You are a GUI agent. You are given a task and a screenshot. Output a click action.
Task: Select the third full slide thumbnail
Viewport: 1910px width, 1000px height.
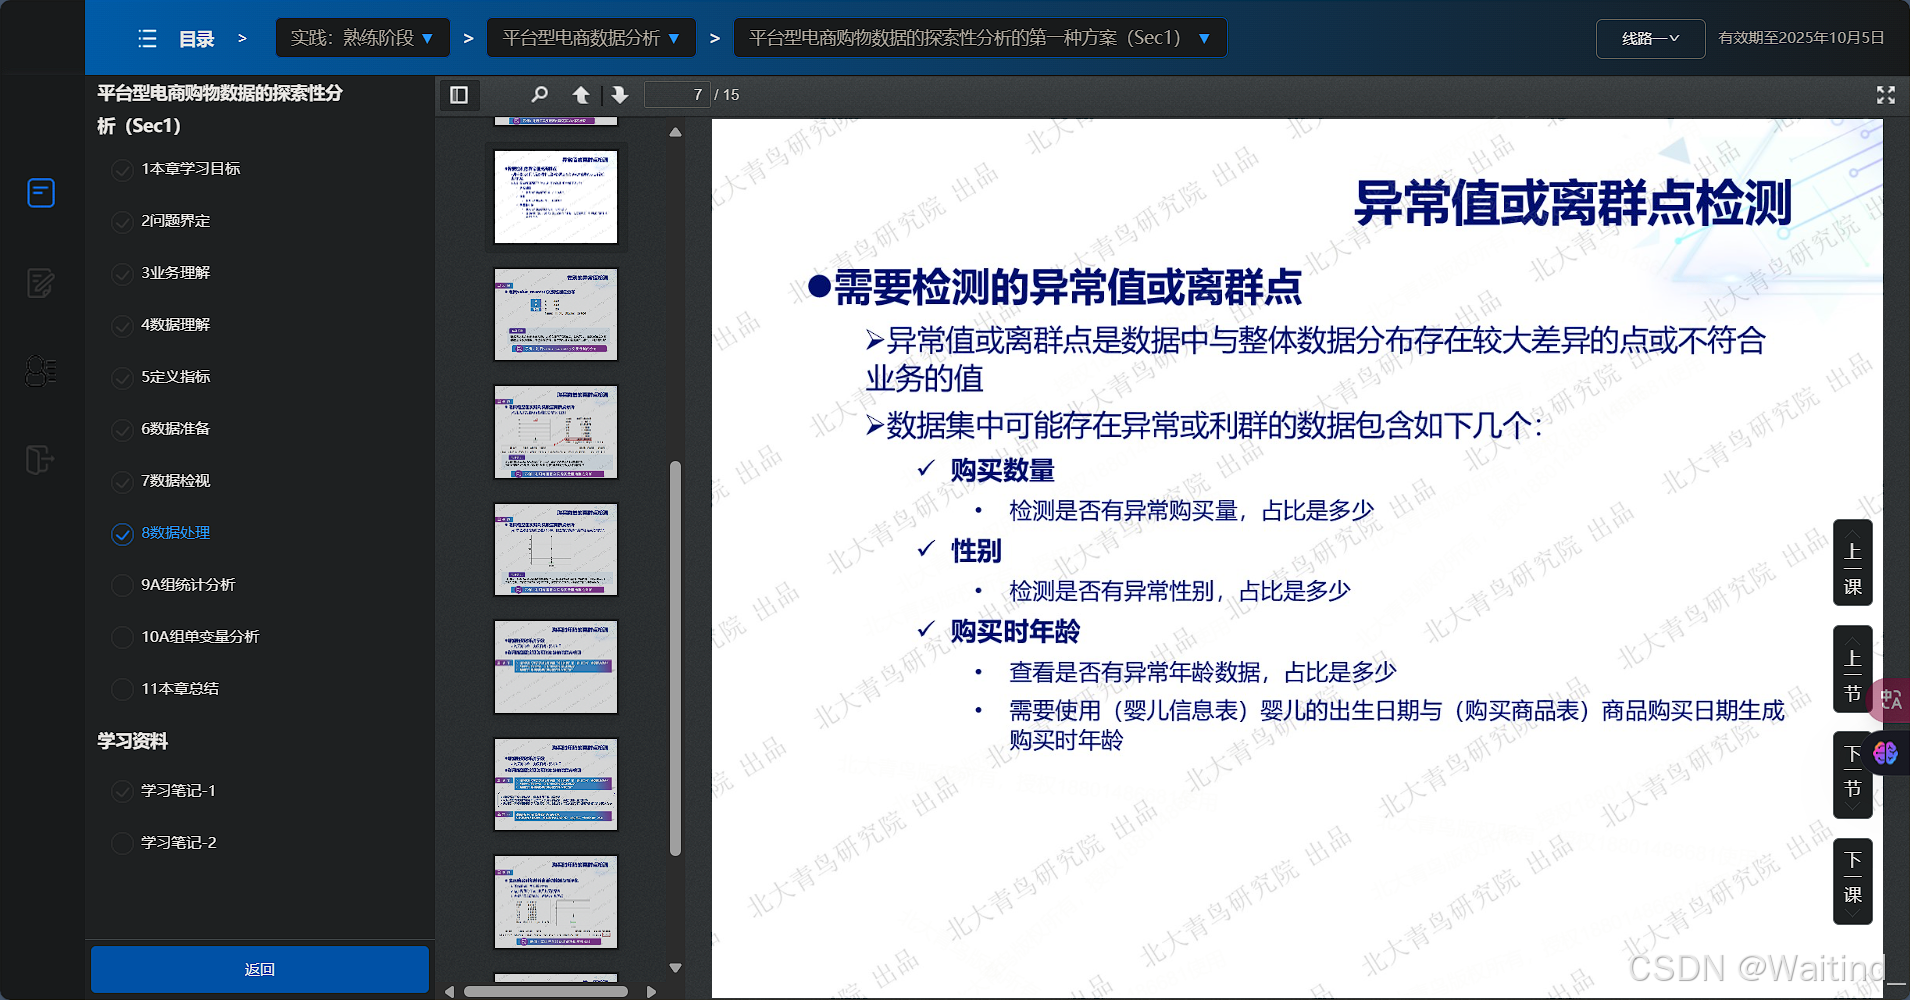point(556,432)
